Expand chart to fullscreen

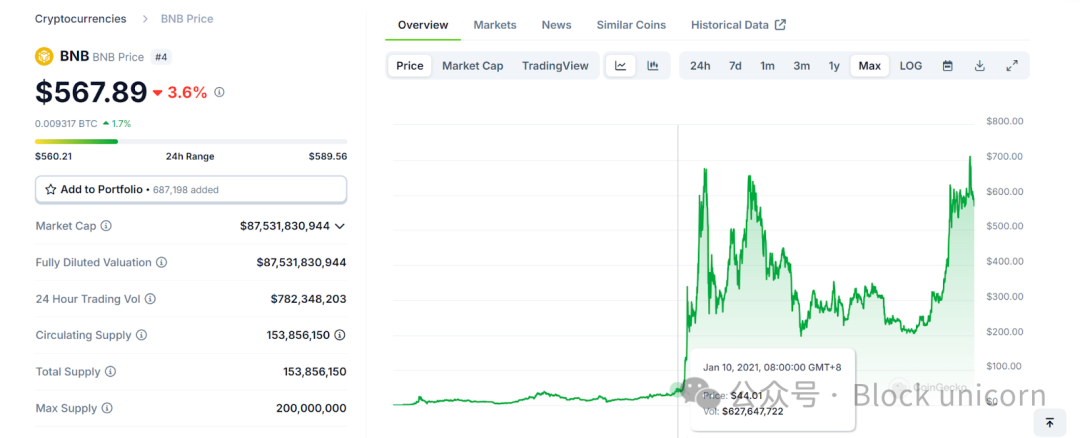pyautogui.click(x=1012, y=65)
